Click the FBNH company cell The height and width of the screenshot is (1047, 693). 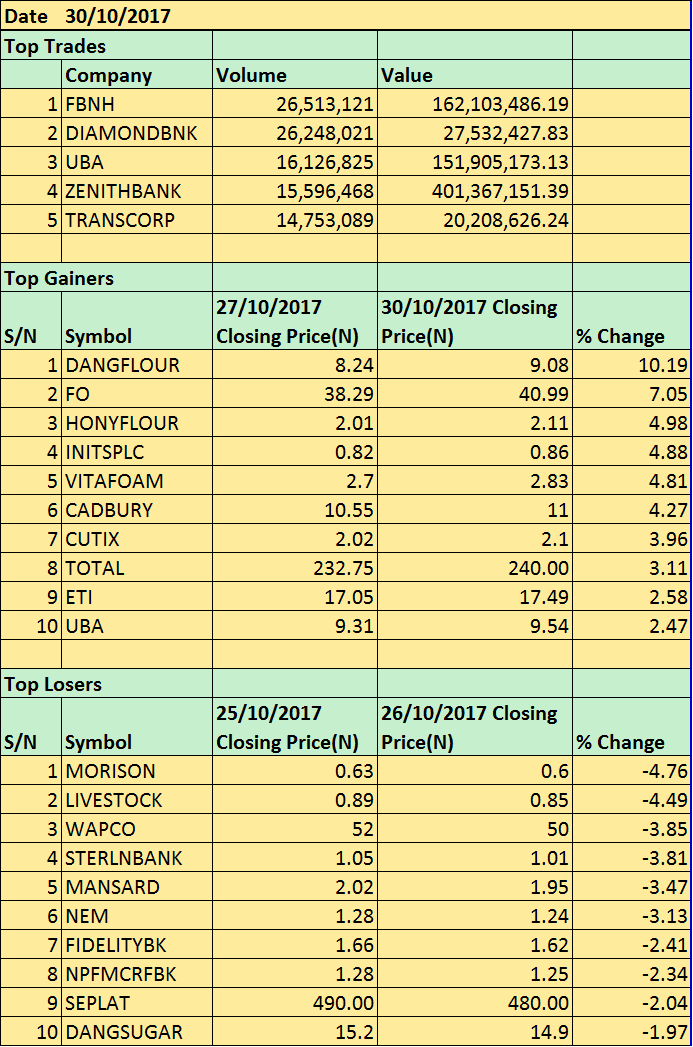click(137, 104)
